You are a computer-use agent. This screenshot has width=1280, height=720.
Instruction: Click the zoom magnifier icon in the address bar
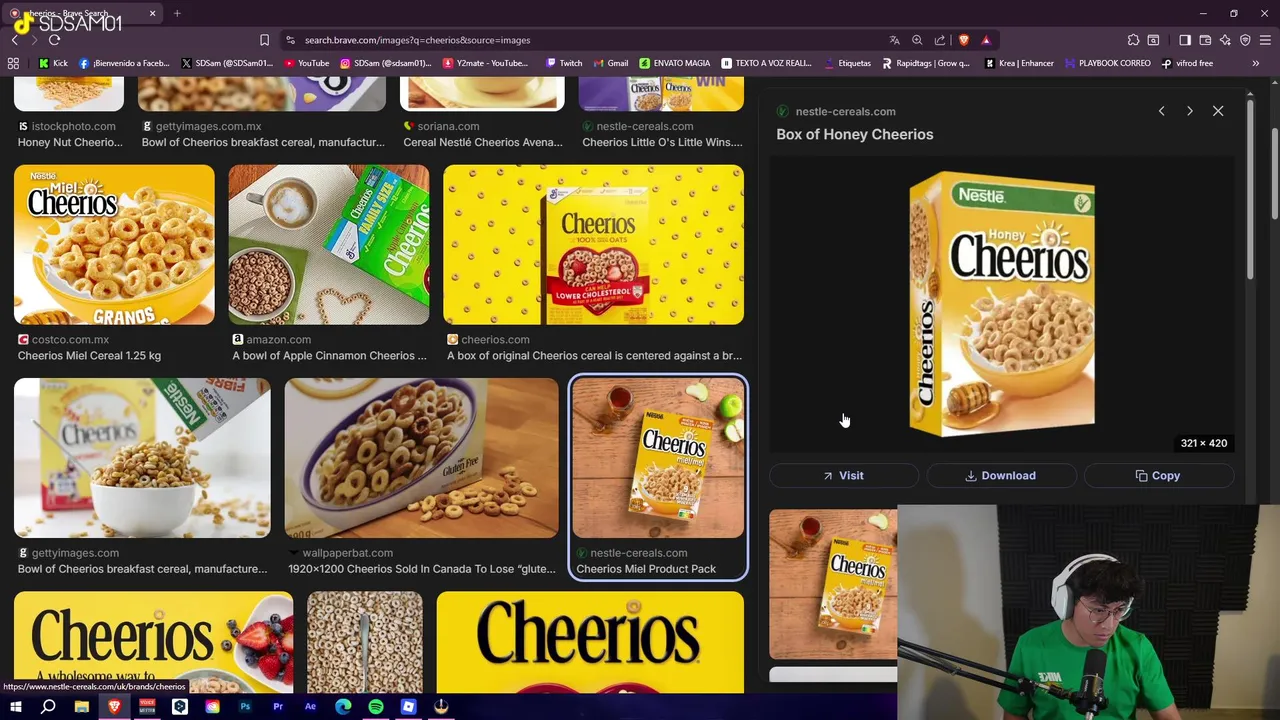(x=917, y=40)
